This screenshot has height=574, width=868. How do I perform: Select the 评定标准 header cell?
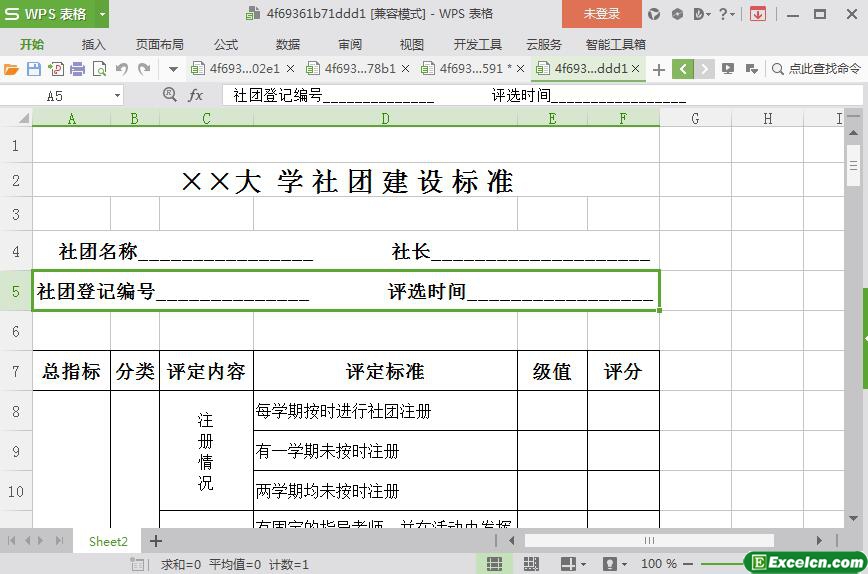pos(385,371)
